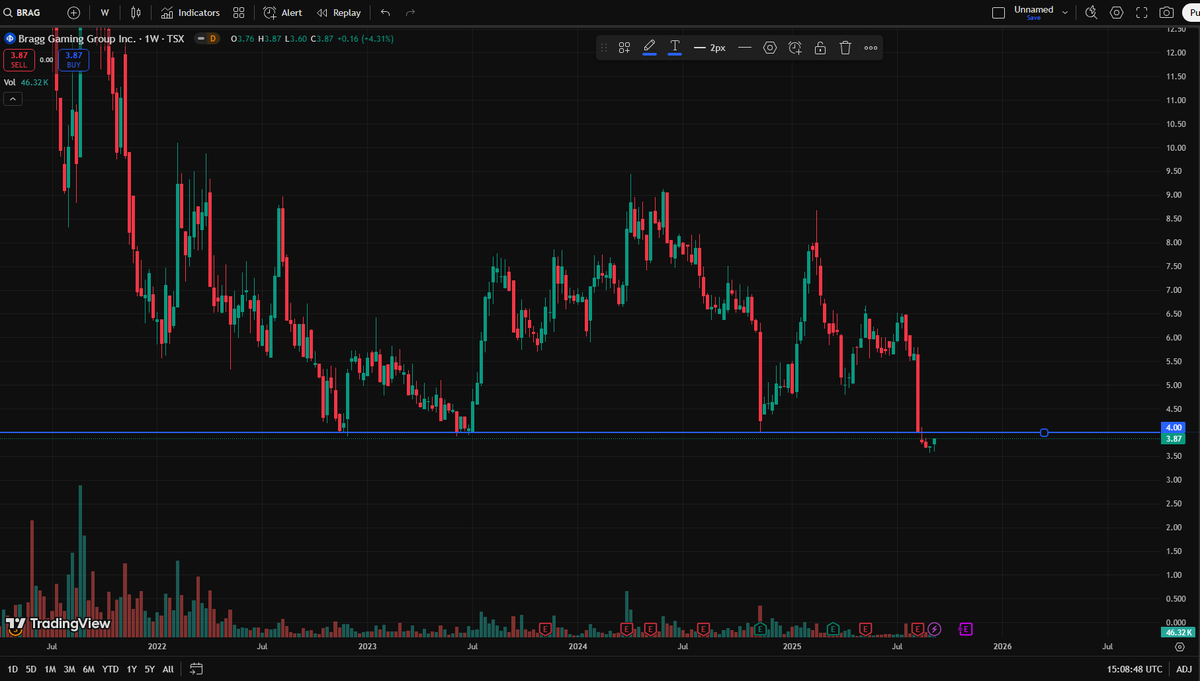
Task: Switch range to 1Y
Action: [x=131, y=669]
